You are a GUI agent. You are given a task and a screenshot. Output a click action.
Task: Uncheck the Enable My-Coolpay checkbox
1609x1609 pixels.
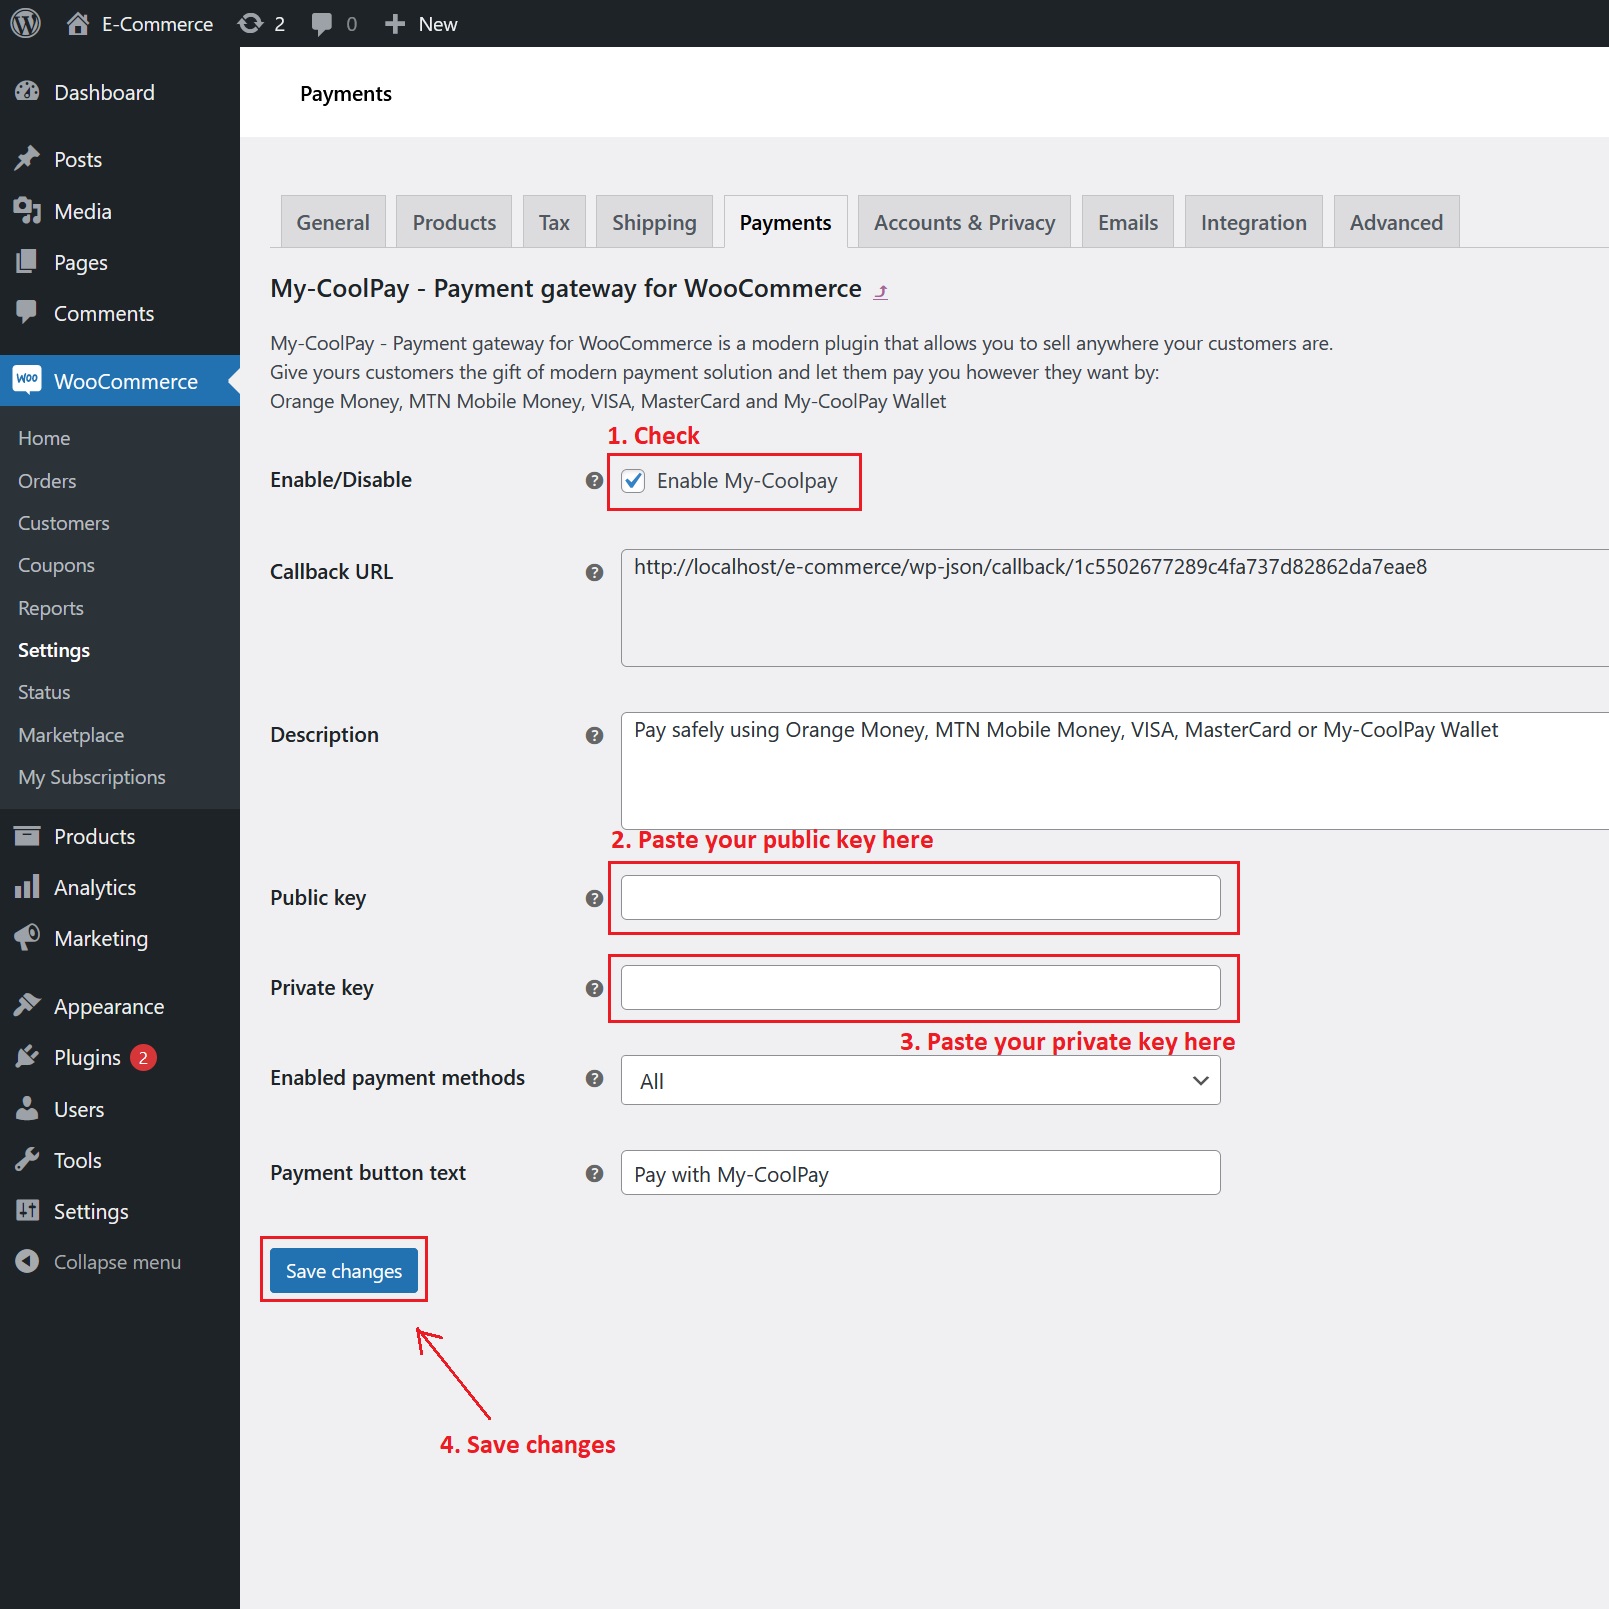point(633,481)
